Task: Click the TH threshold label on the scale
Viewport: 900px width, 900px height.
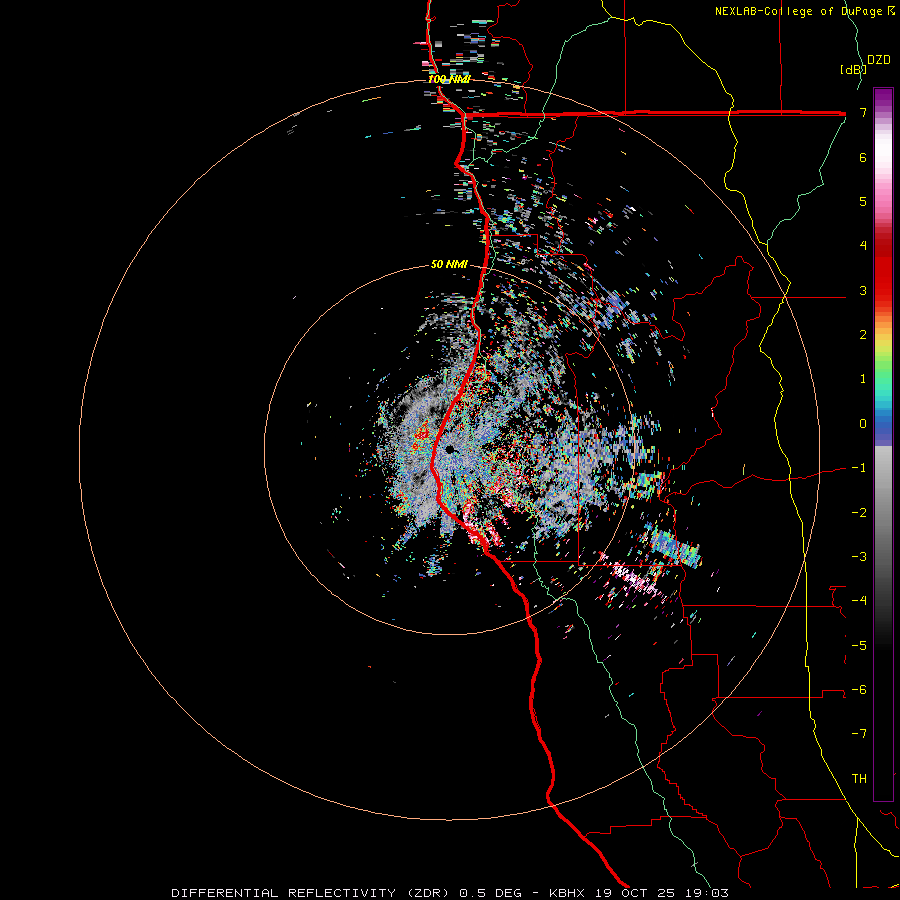Action: point(859,779)
